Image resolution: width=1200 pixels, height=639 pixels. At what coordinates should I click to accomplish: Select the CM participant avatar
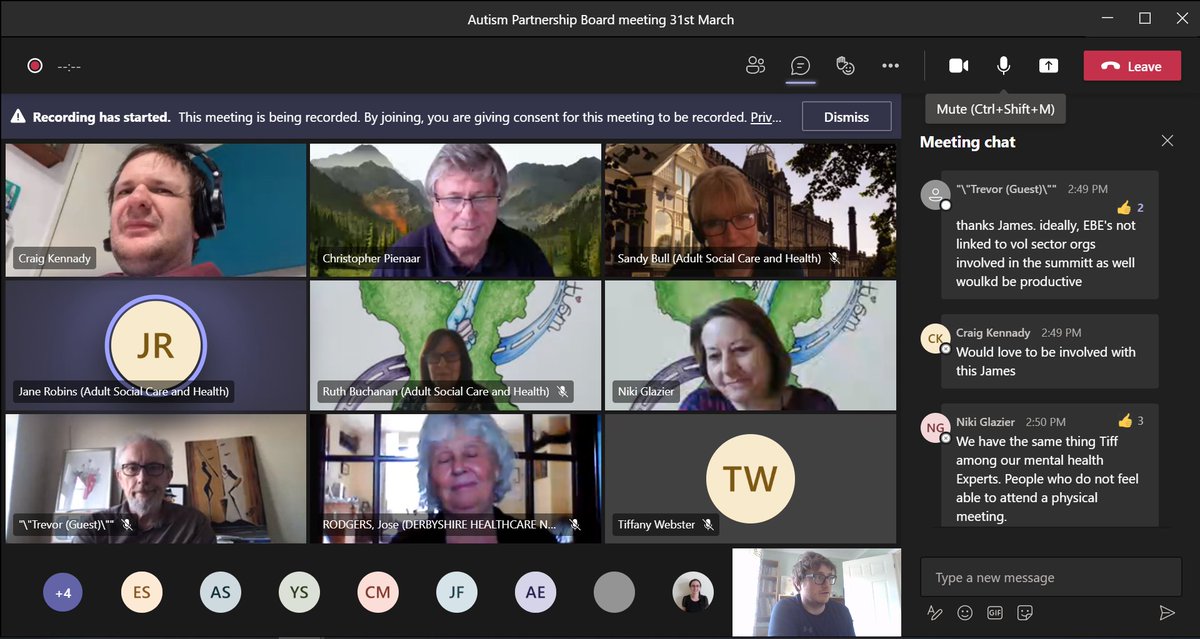click(378, 592)
